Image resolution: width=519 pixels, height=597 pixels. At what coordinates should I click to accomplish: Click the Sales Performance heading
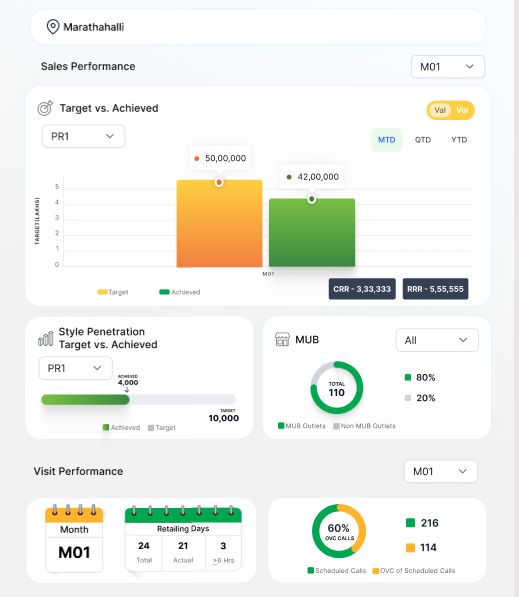pos(88,66)
